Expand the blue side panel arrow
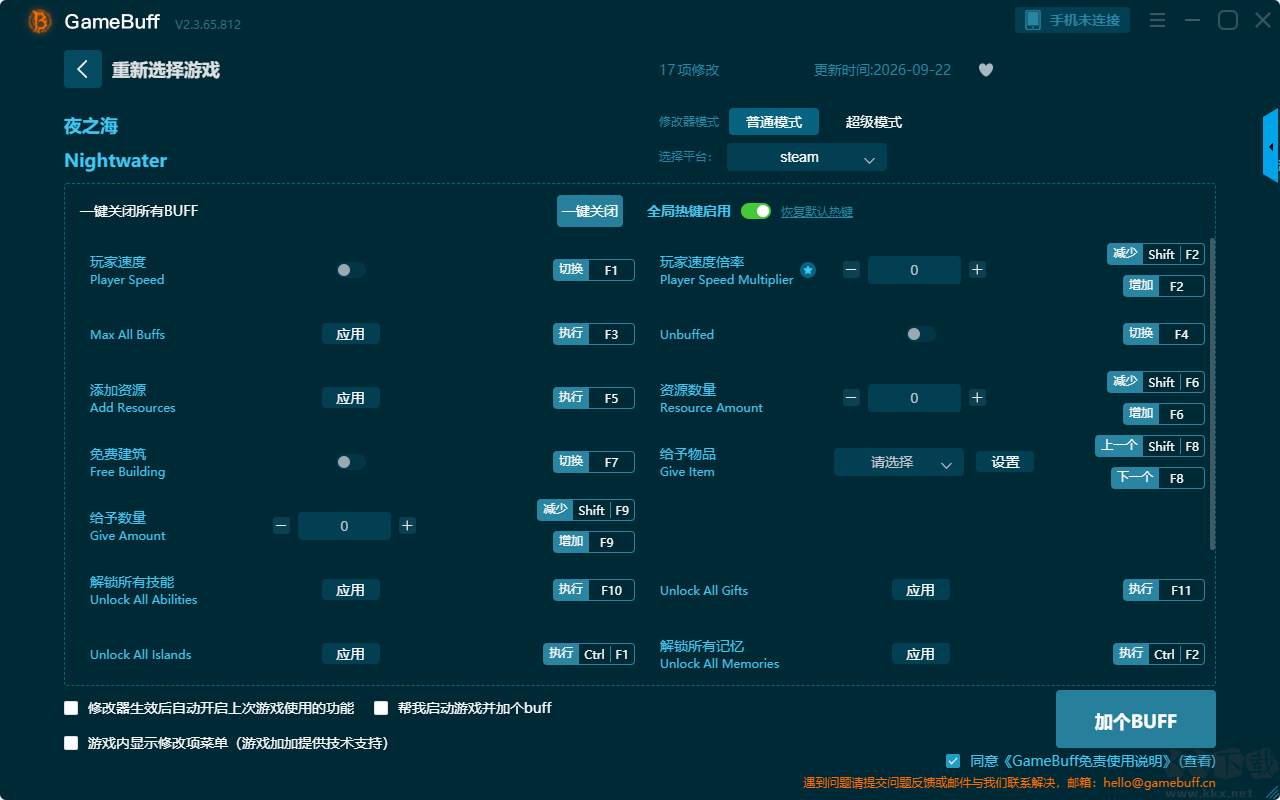This screenshot has width=1280, height=800. [x=1271, y=146]
